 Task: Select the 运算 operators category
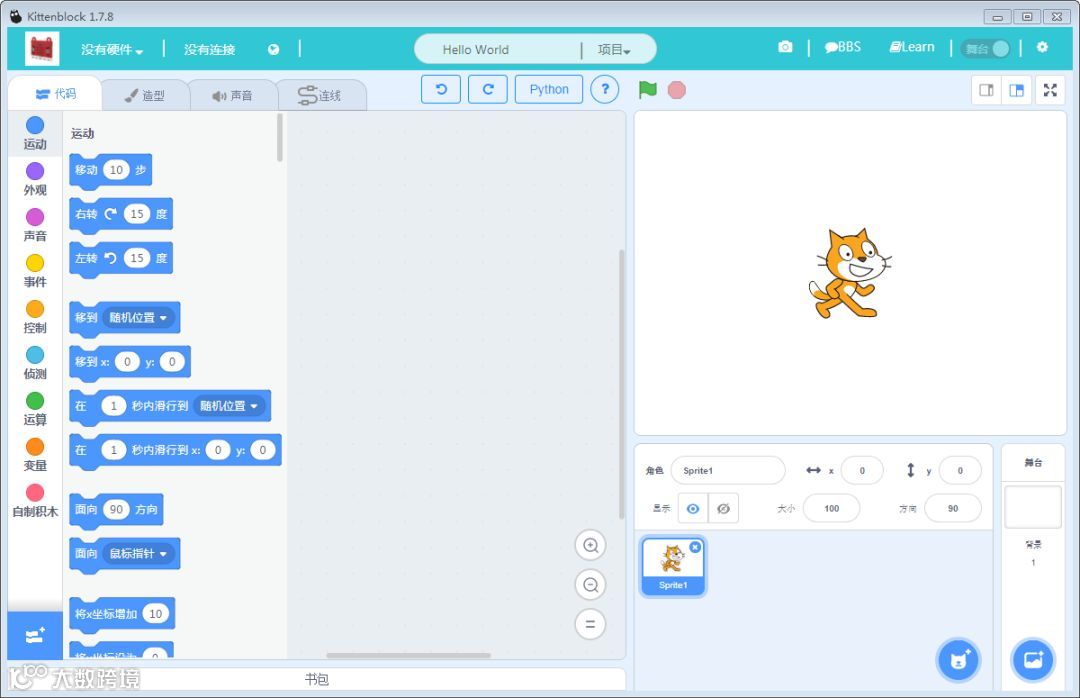point(35,409)
